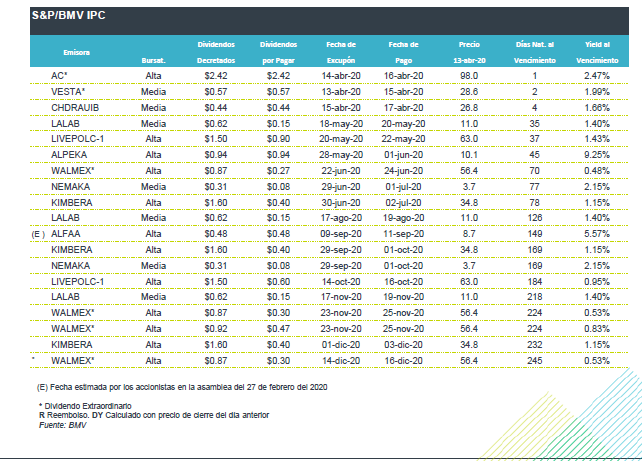Select the price value 8.7
642x461 pixels.
pyautogui.click(x=469, y=234)
